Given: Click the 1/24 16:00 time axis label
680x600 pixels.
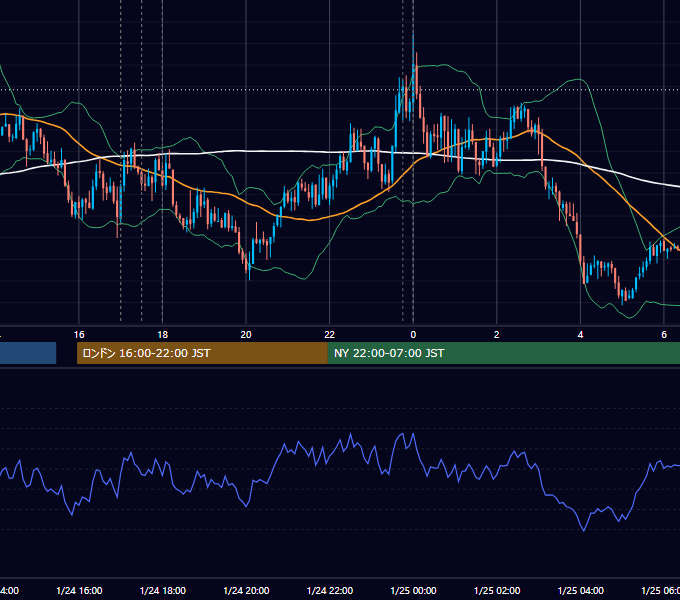Looking at the screenshot, I should coord(79,590).
